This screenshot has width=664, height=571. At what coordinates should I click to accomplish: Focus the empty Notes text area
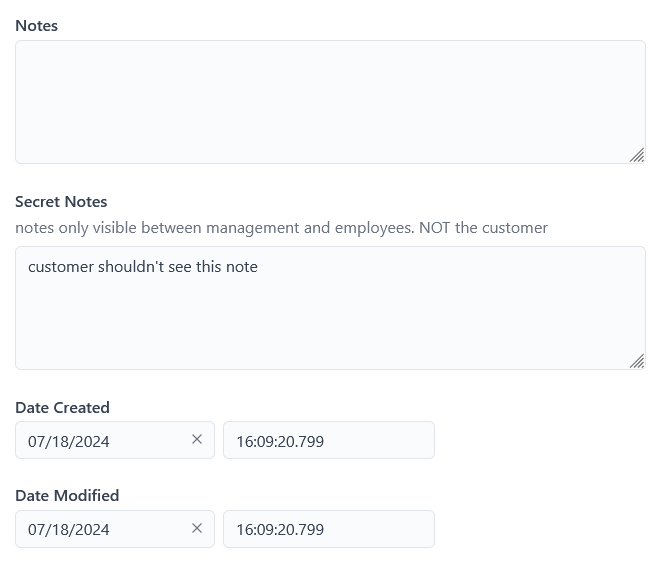(330, 101)
